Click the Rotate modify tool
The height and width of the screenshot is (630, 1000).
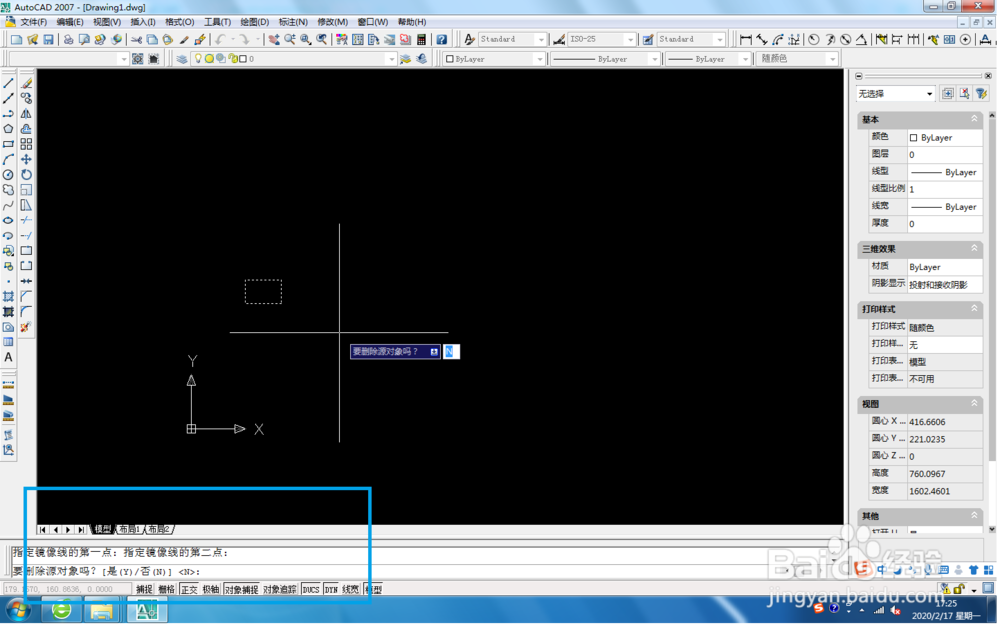[26, 175]
